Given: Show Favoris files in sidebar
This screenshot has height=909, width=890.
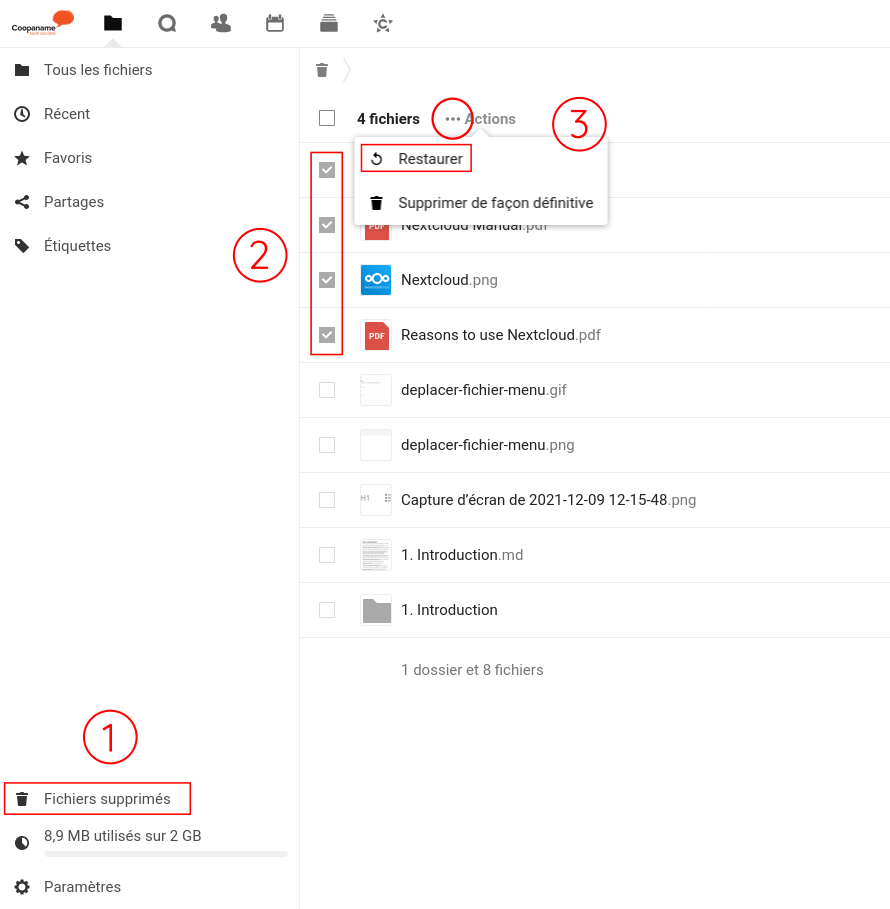Looking at the screenshot, I should [x=68, y=158].
